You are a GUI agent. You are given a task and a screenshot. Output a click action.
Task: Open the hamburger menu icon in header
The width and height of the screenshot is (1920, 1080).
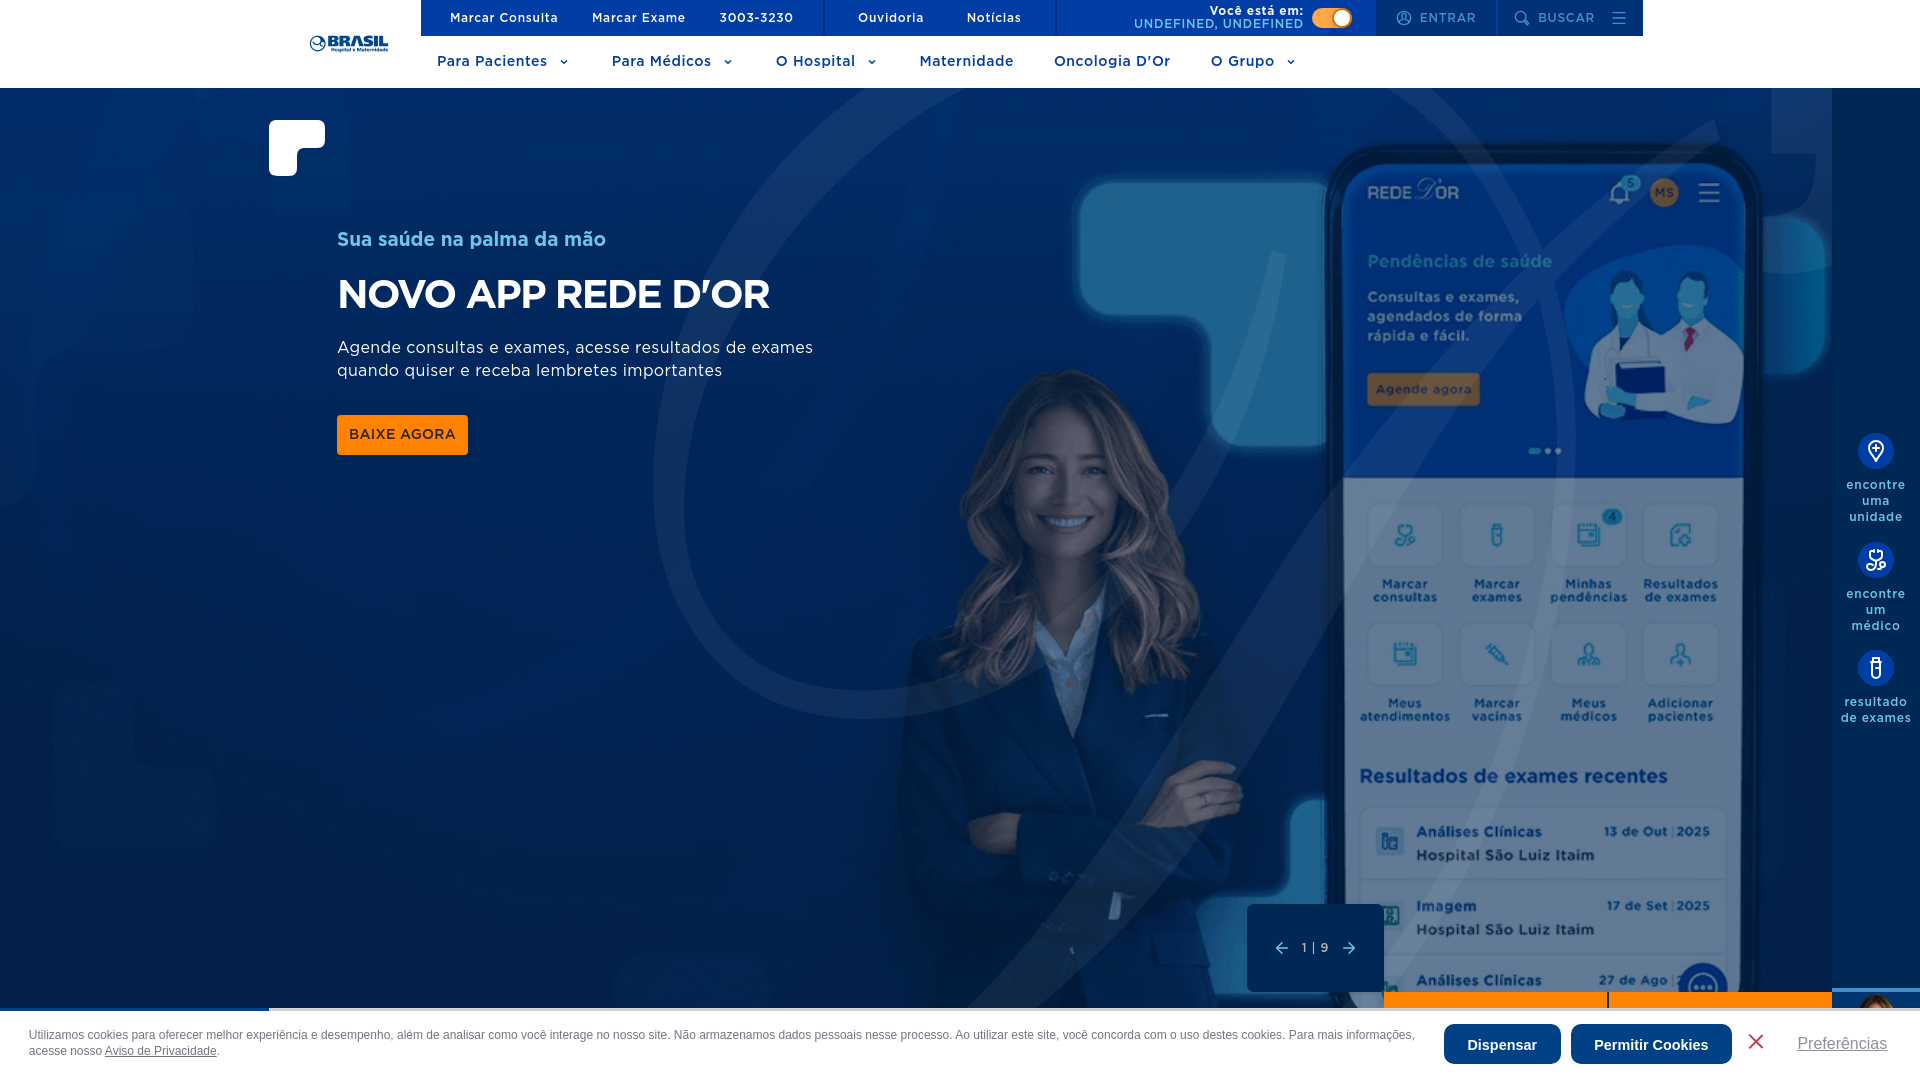(1618, 18)
